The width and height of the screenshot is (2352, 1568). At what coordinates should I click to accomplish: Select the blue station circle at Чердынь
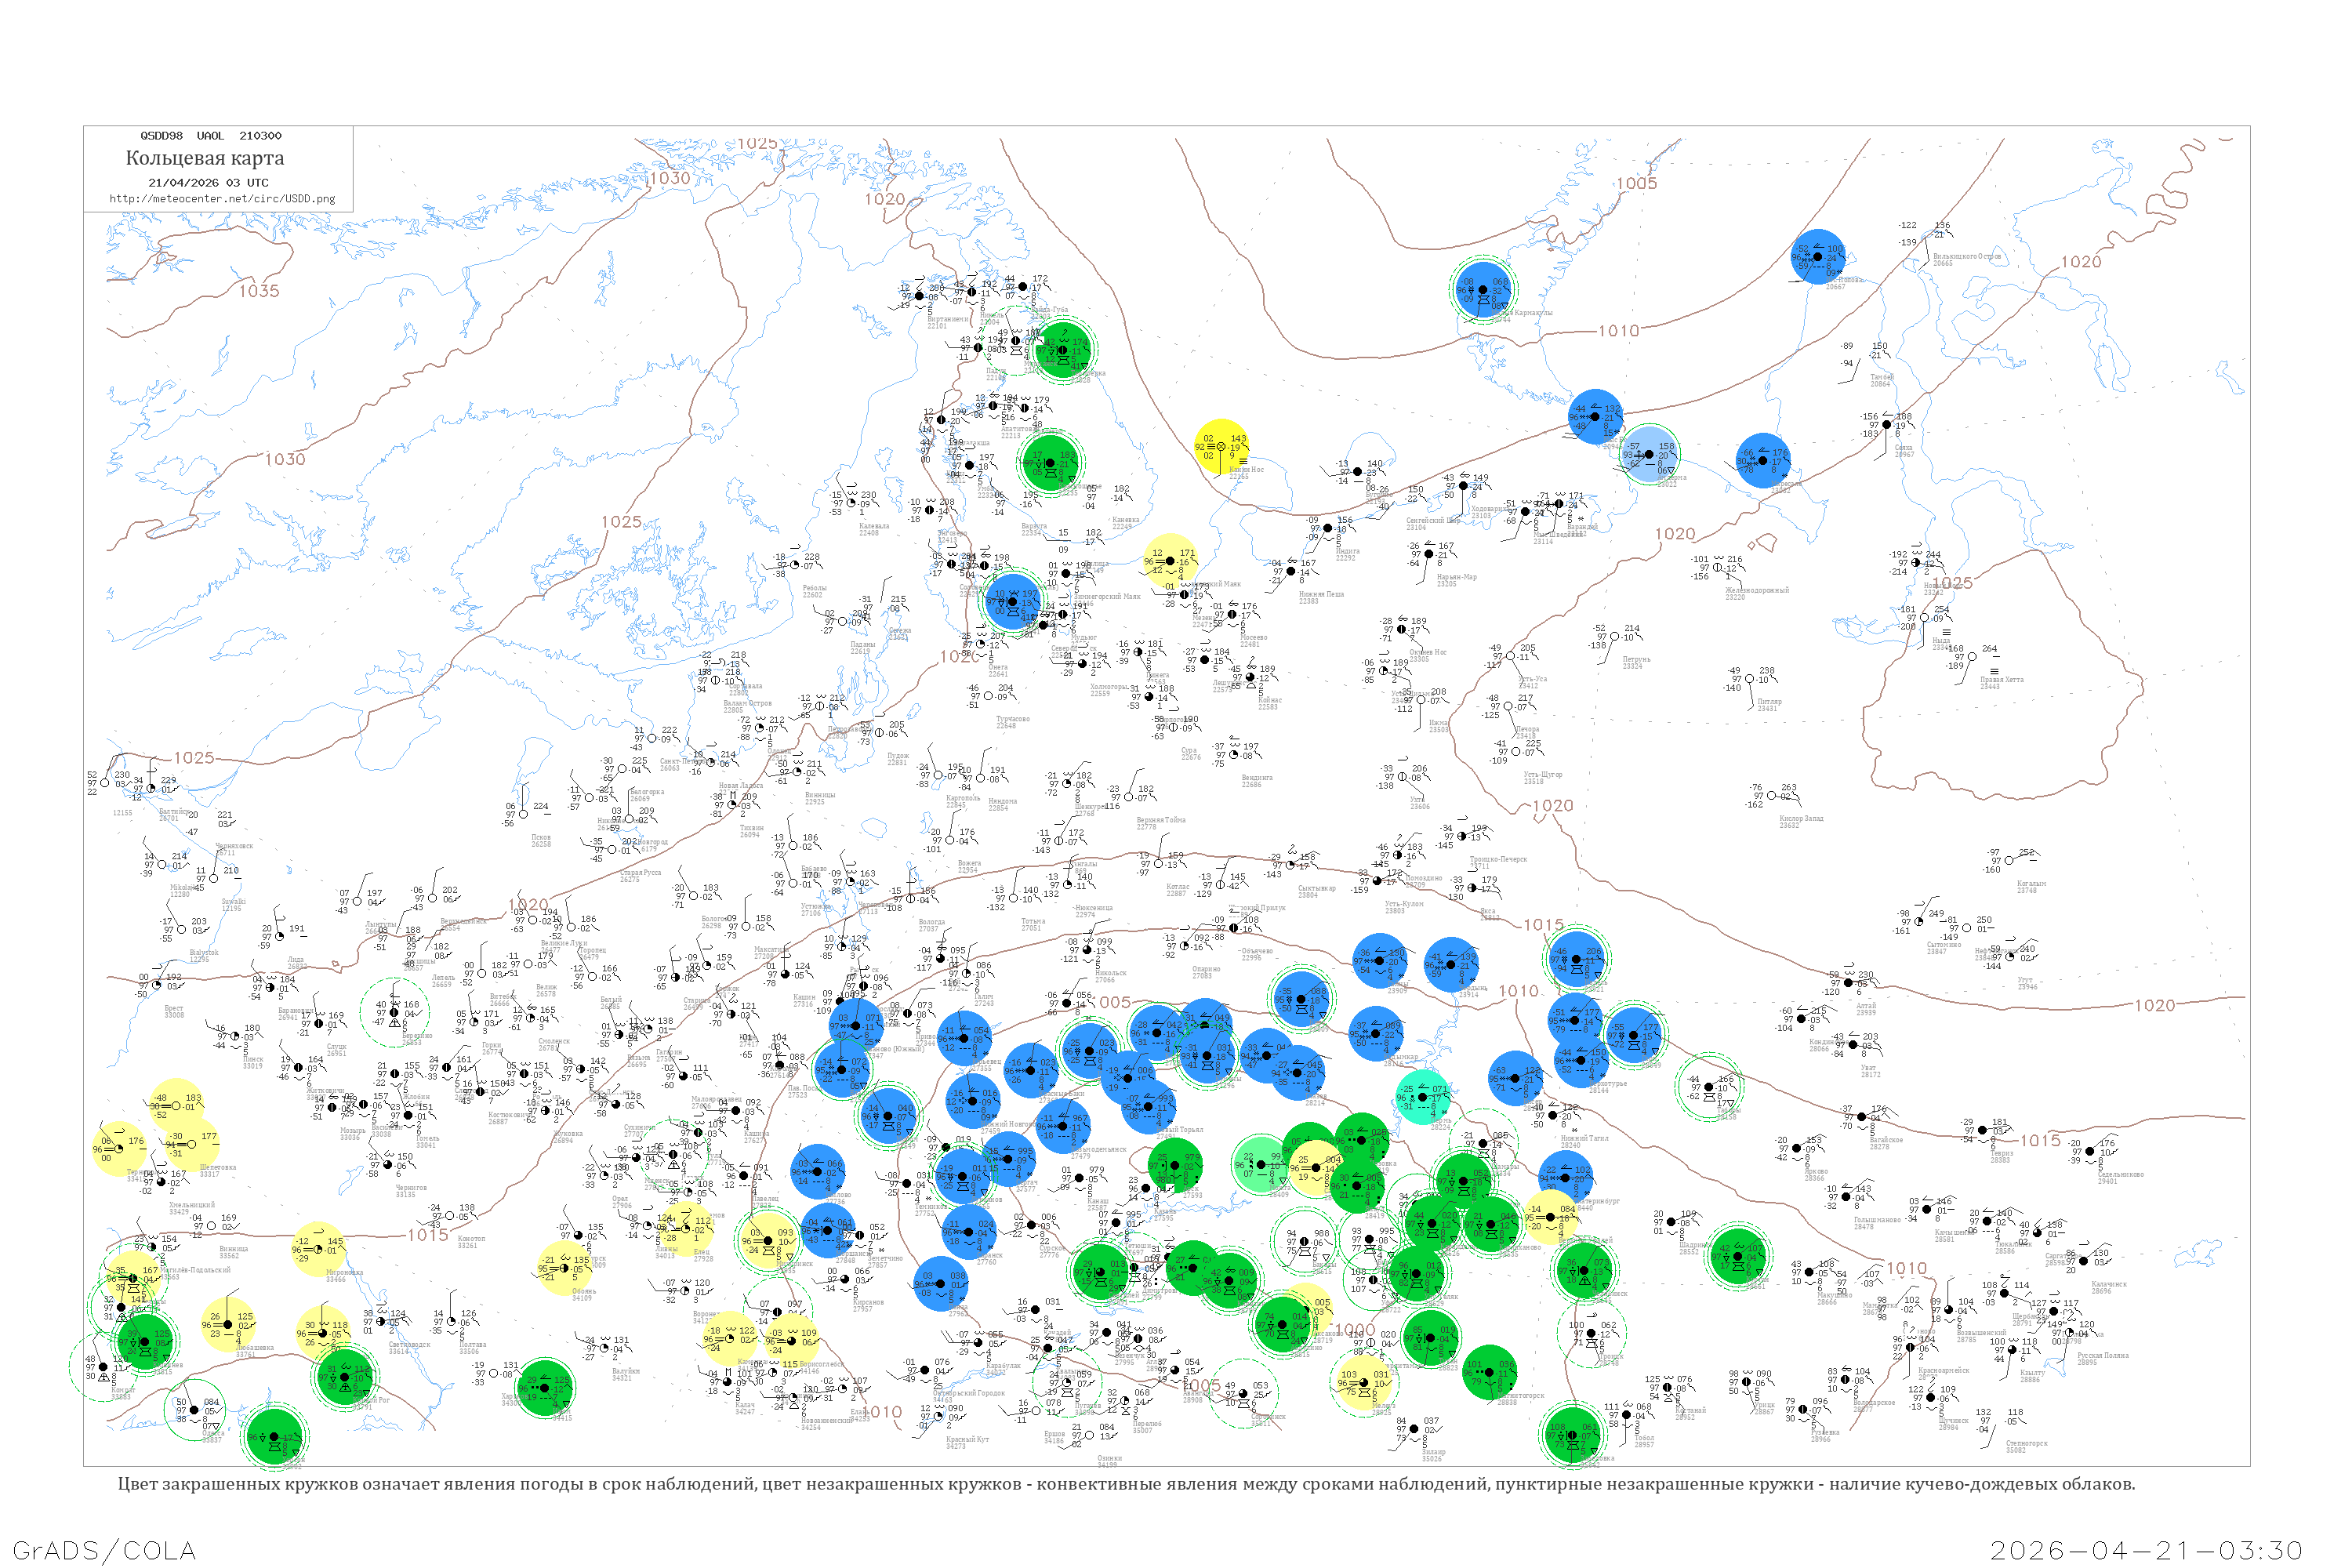coord(1451,965)
